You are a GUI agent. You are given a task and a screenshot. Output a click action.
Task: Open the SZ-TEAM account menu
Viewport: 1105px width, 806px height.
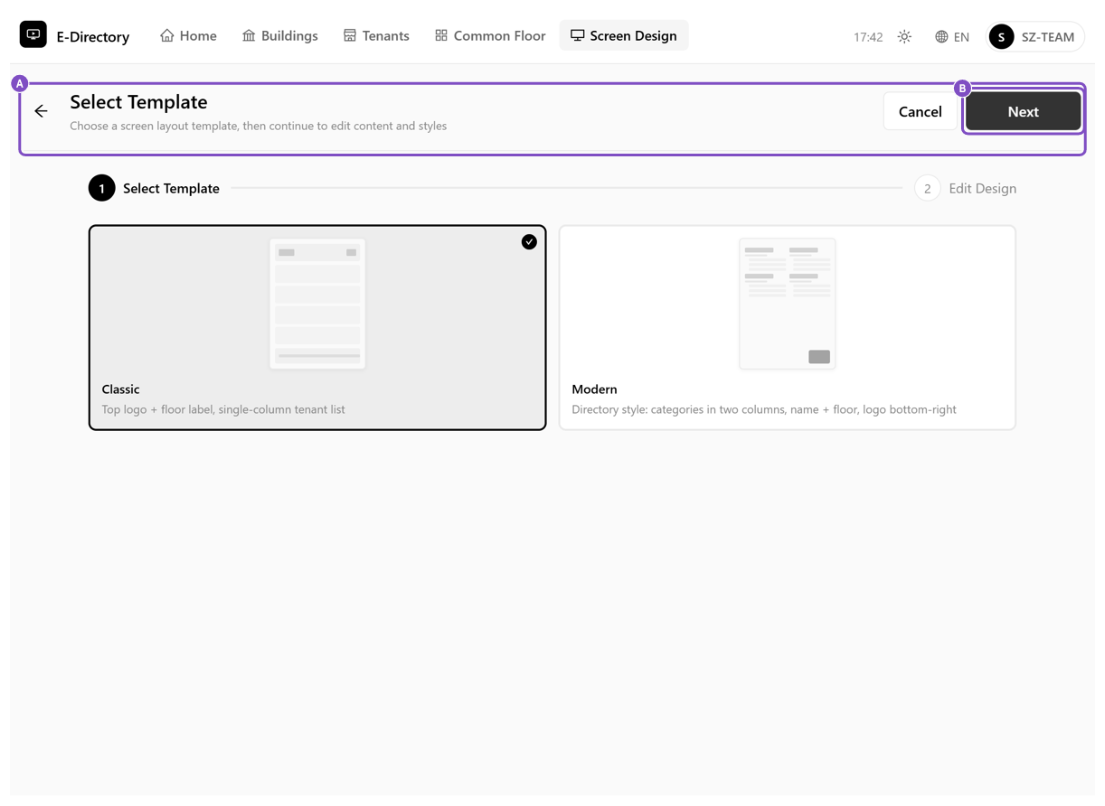click(1035, 37)
